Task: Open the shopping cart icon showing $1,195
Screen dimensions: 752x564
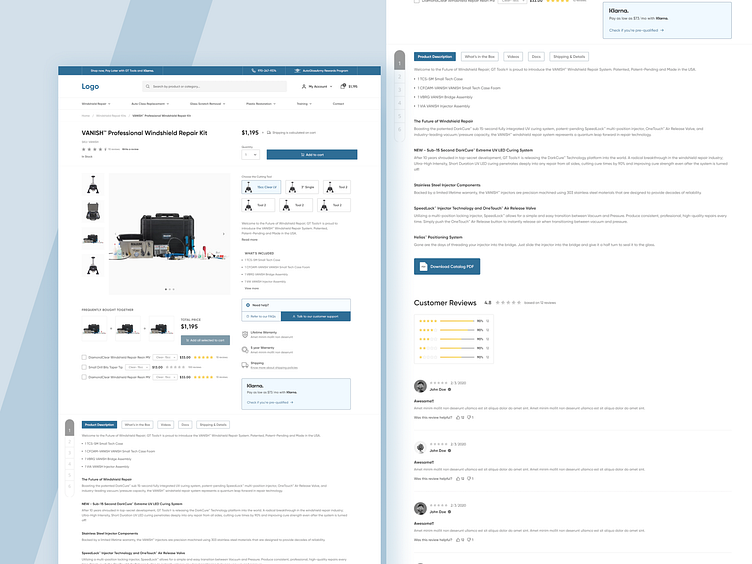Action: [x=343, y=86]
